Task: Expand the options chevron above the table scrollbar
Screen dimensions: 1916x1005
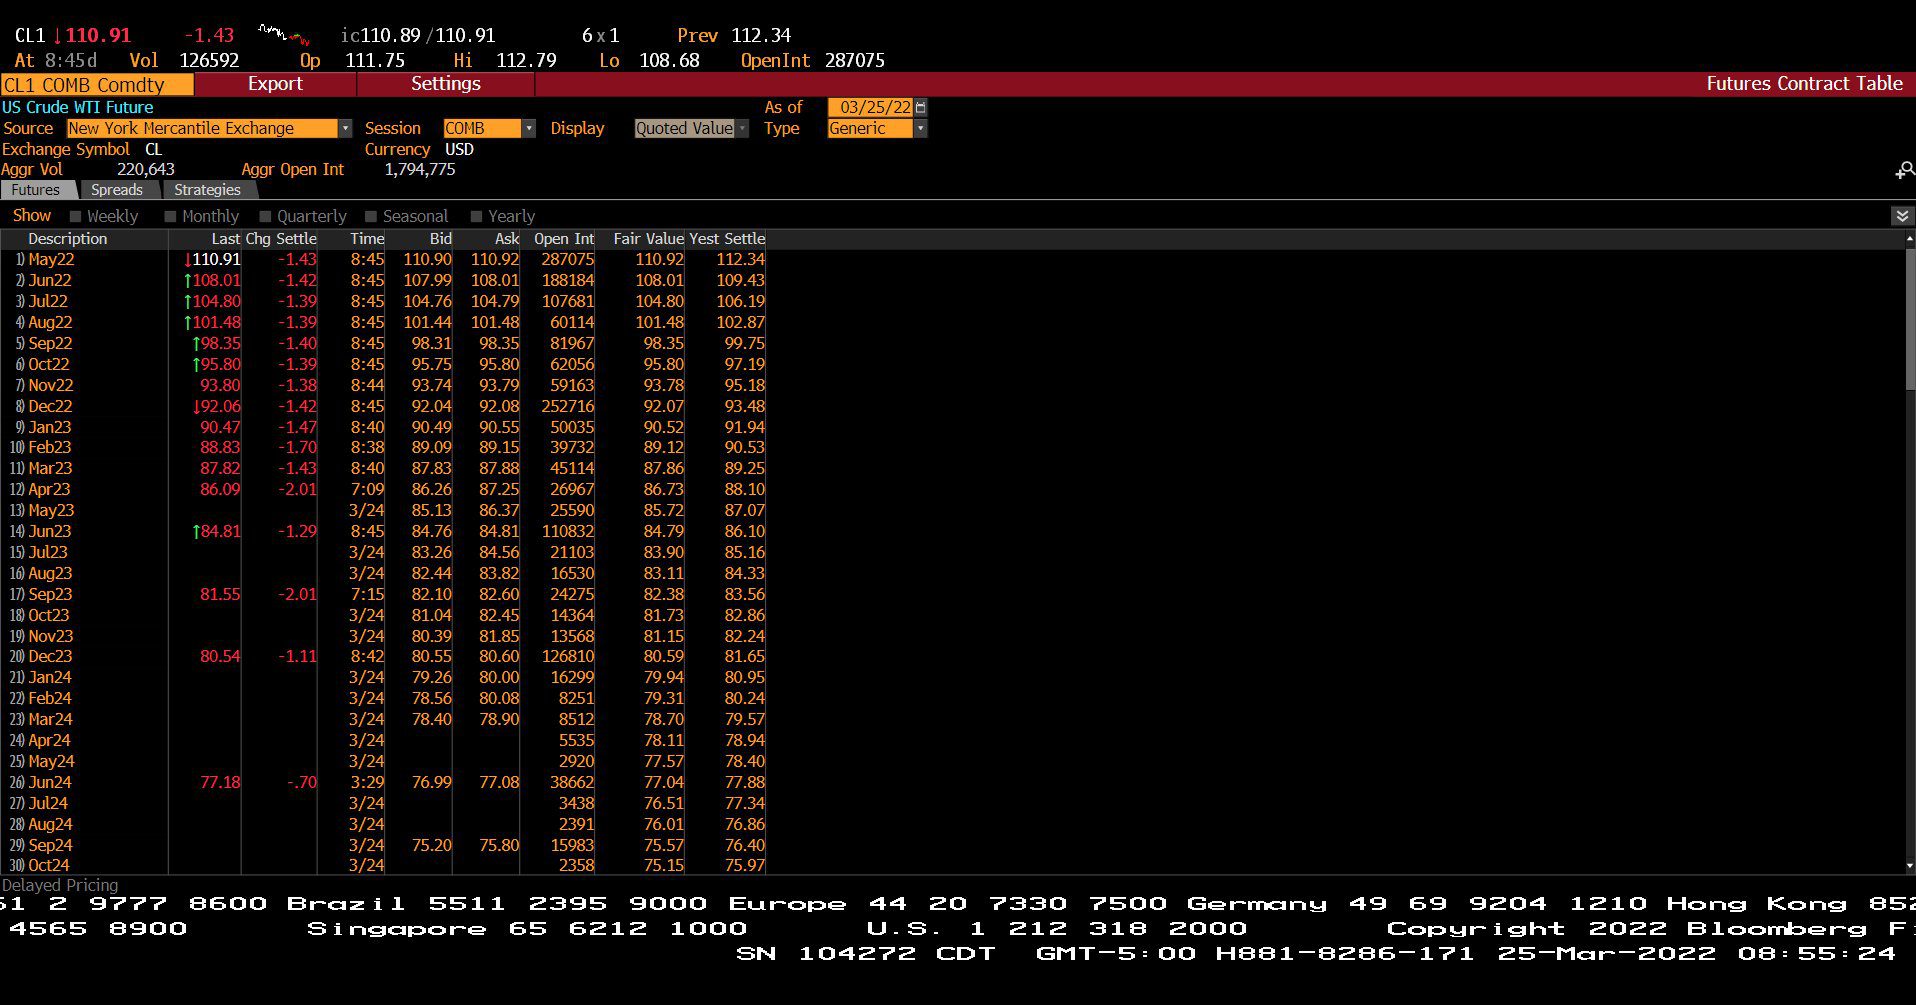Action: click(x=1902, y=216)
